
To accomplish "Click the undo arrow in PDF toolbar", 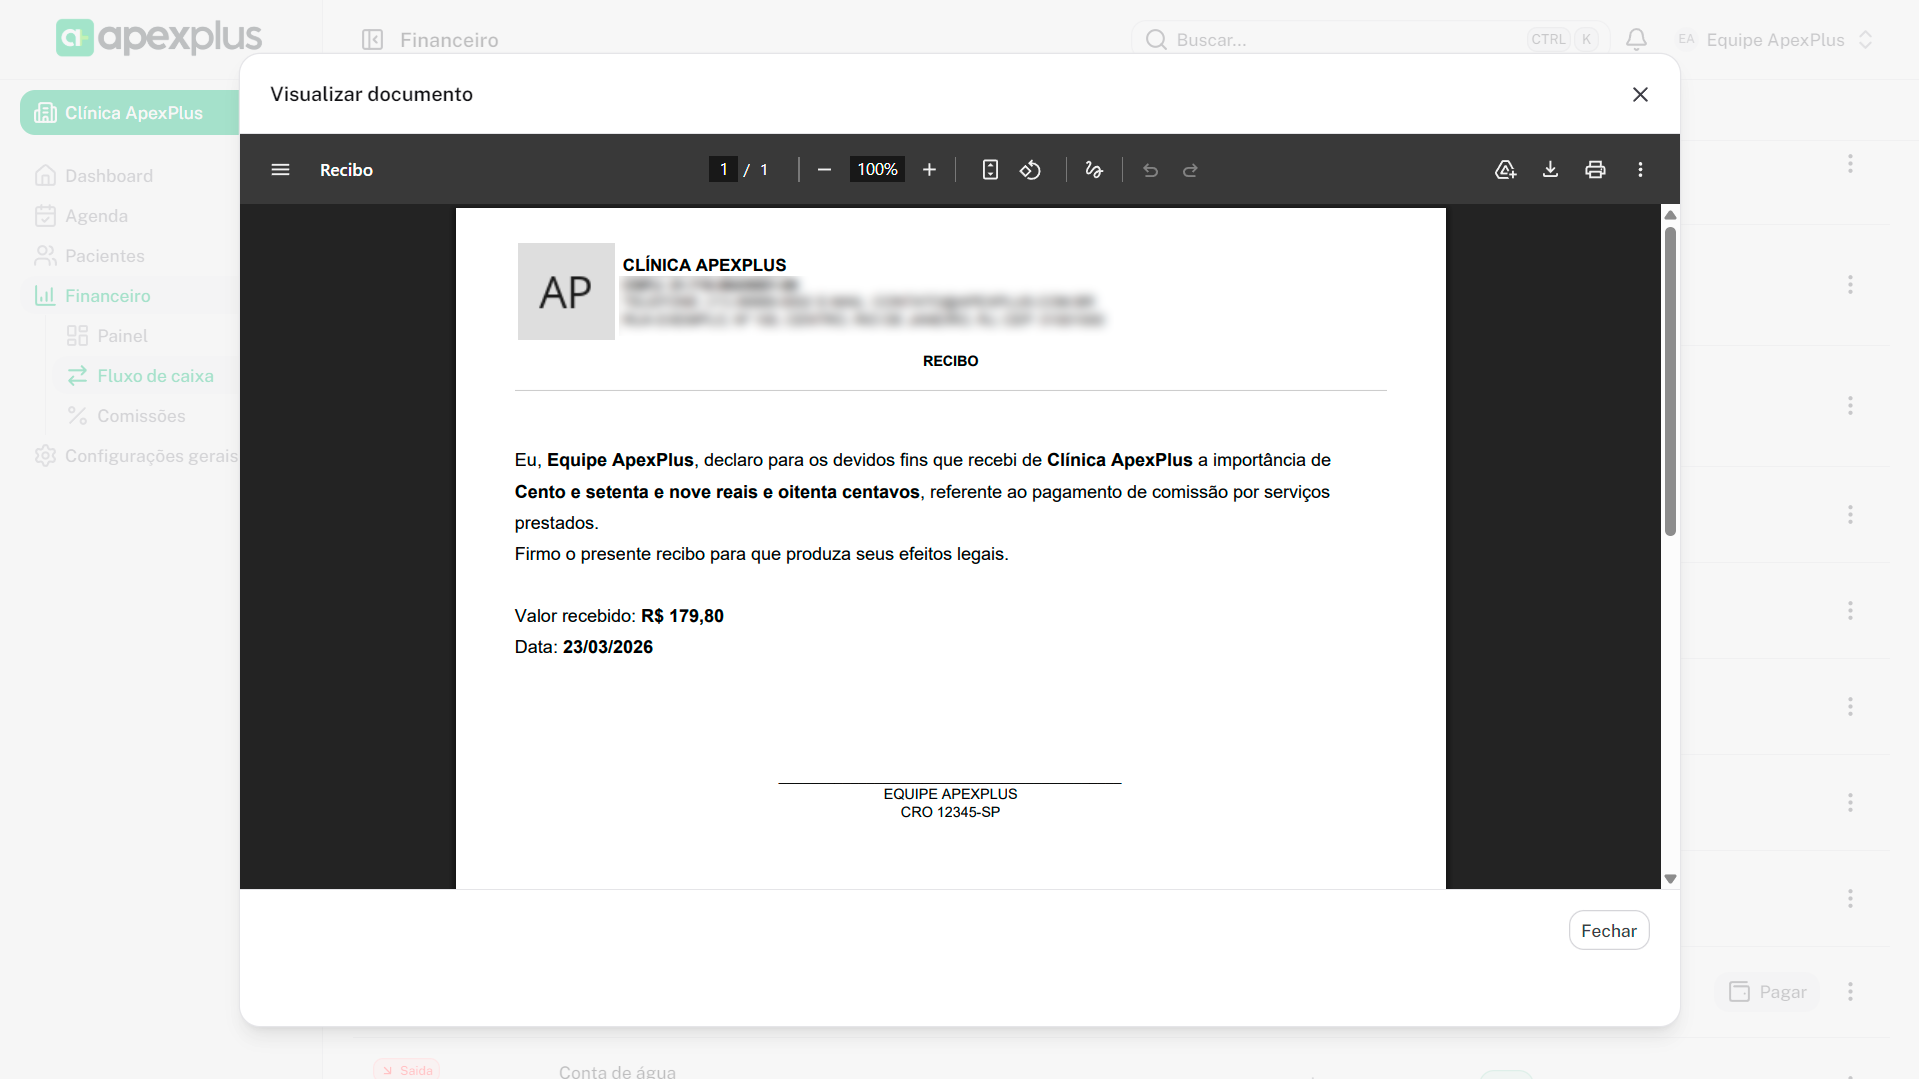I will tap(1150, 170).
